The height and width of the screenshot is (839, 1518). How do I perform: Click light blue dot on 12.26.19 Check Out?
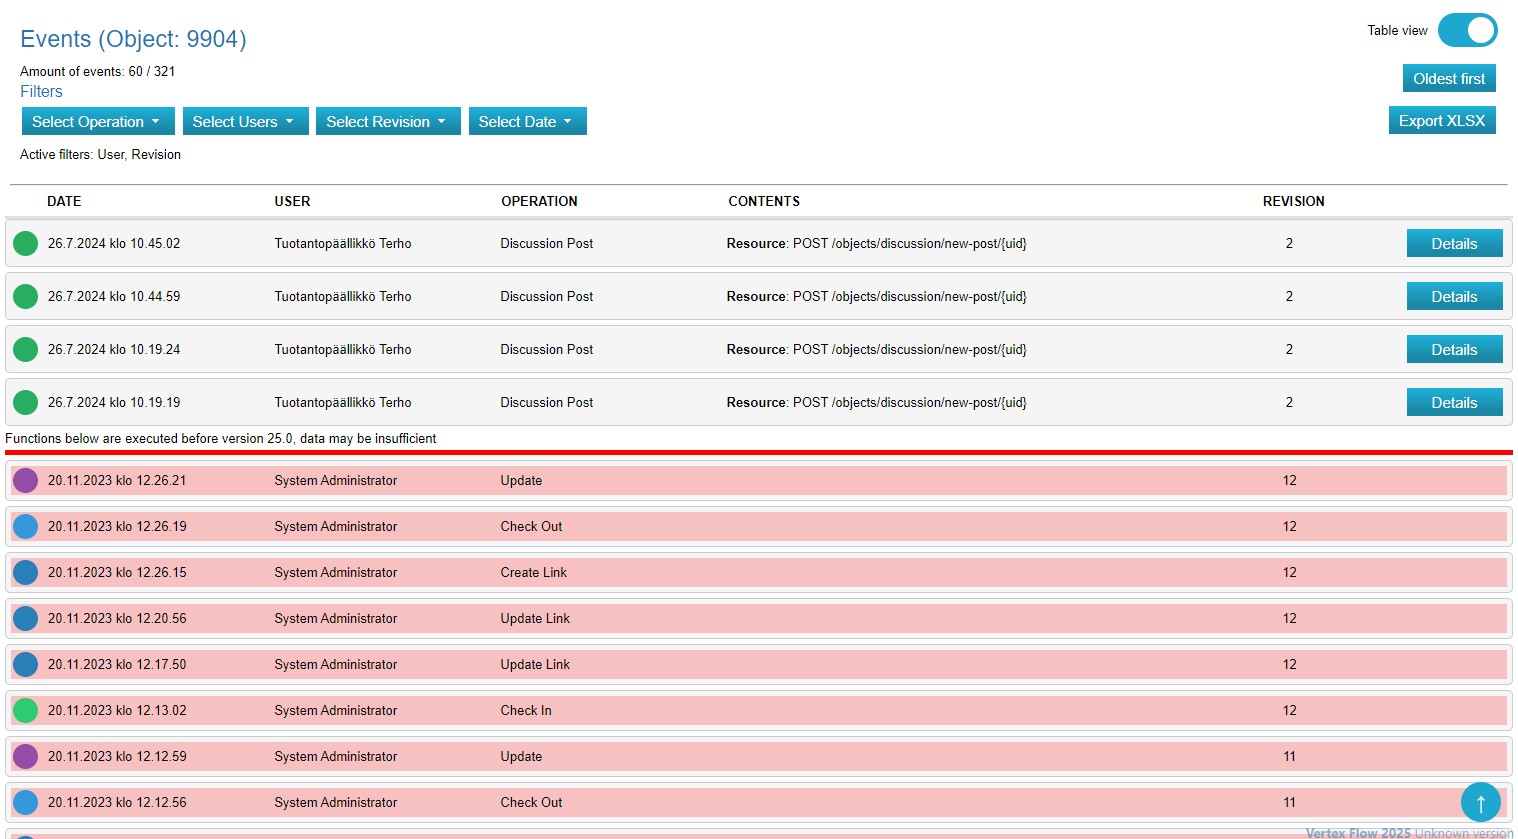[26, 526]
